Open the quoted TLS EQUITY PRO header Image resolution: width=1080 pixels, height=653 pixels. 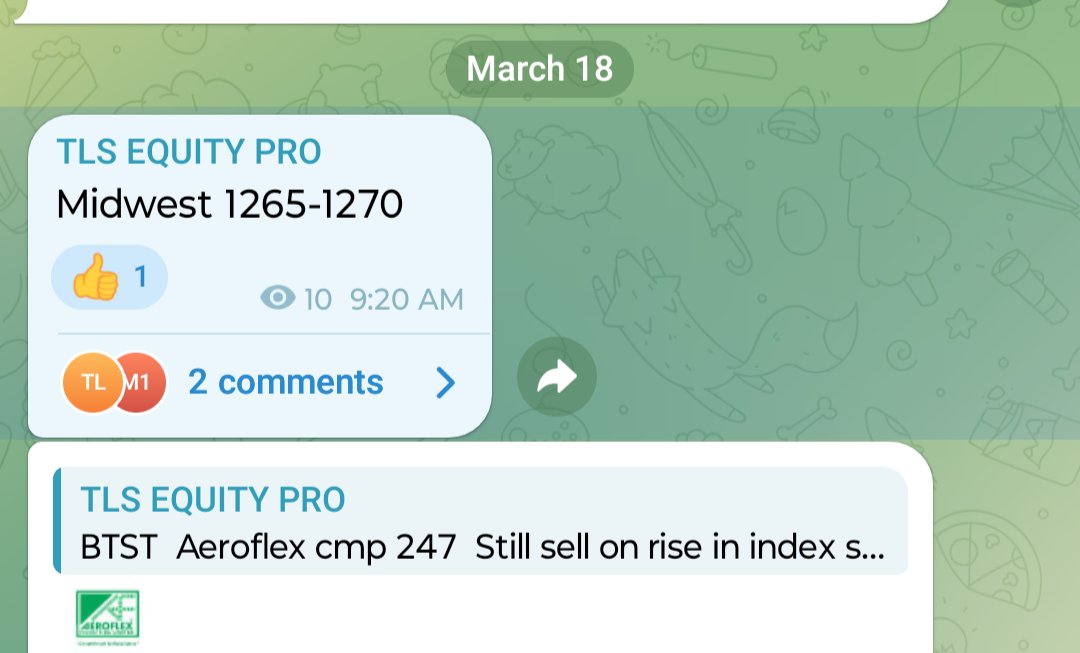pyautogui.click(x=213, y=499)
